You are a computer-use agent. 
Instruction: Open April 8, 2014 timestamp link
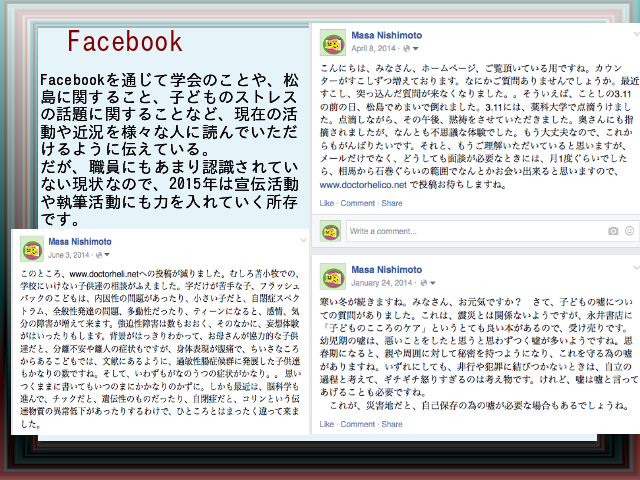[373, 48]
